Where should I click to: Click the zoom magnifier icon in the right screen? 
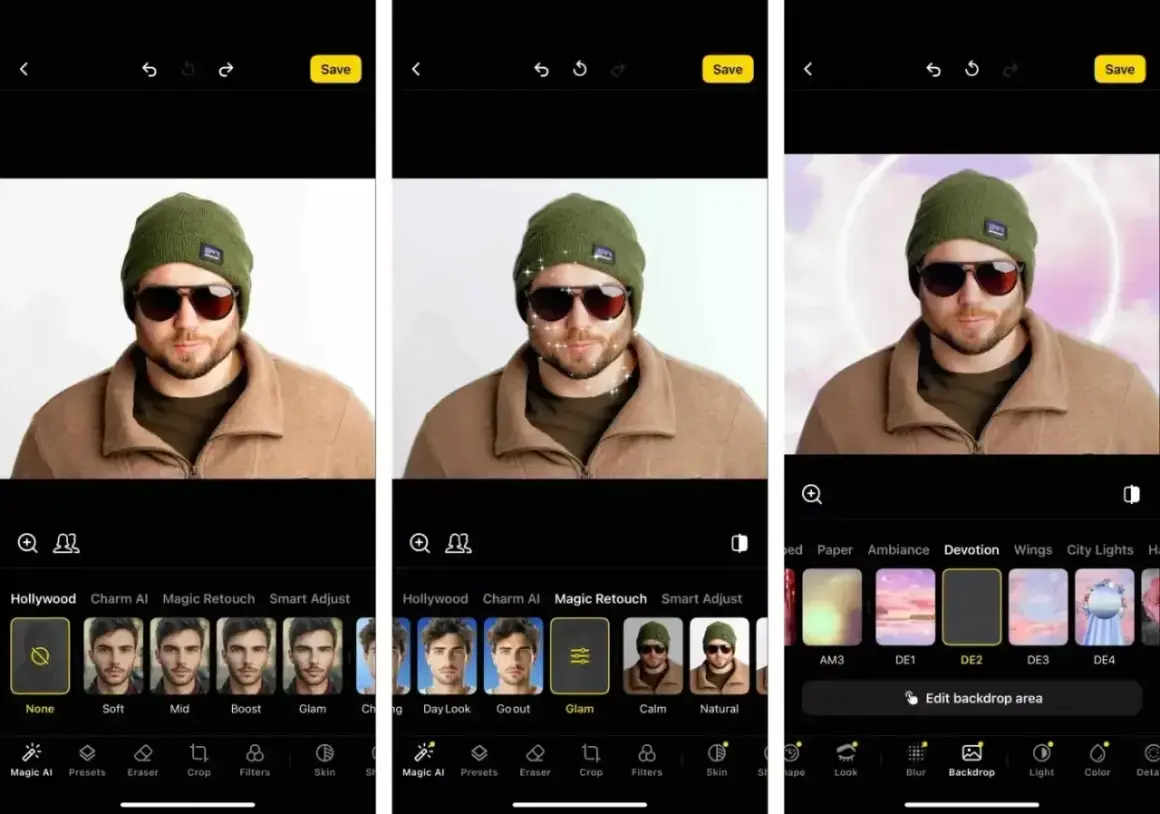(812, 494)
